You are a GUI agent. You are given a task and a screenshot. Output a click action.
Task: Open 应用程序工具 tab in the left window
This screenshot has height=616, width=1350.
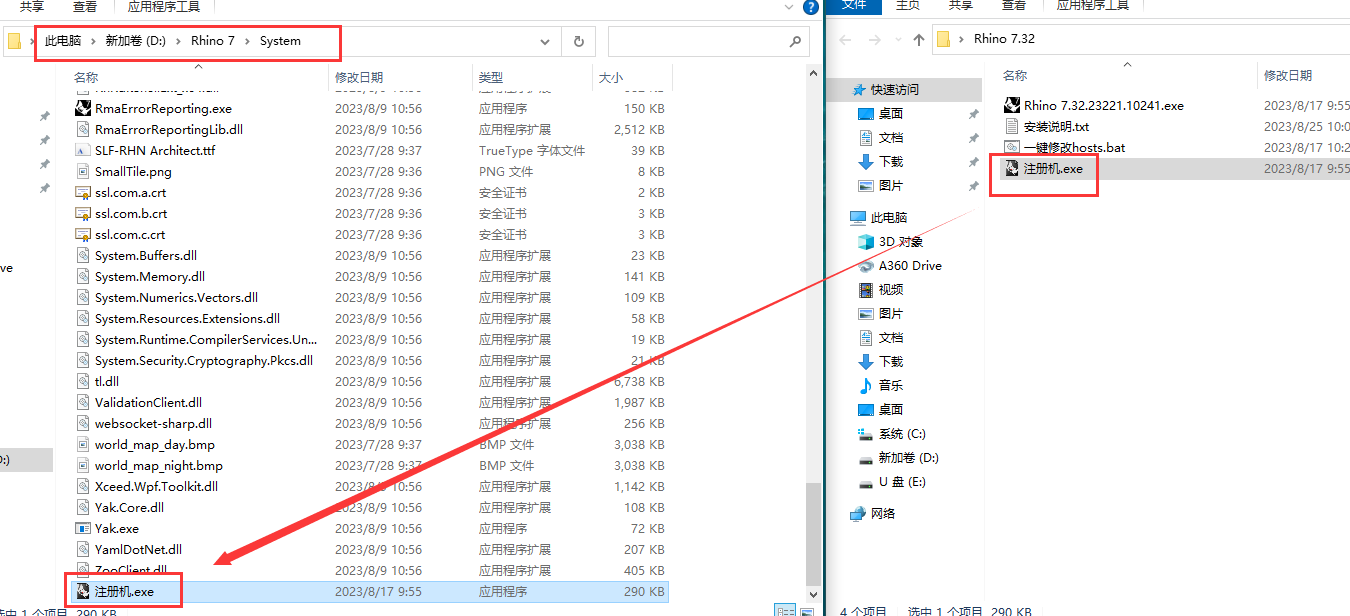(164, 6)
